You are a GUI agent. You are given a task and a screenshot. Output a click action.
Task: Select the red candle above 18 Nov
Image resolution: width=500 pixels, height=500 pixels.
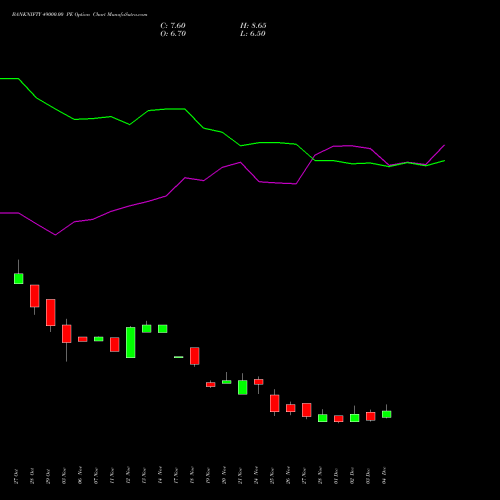[195, 356]
